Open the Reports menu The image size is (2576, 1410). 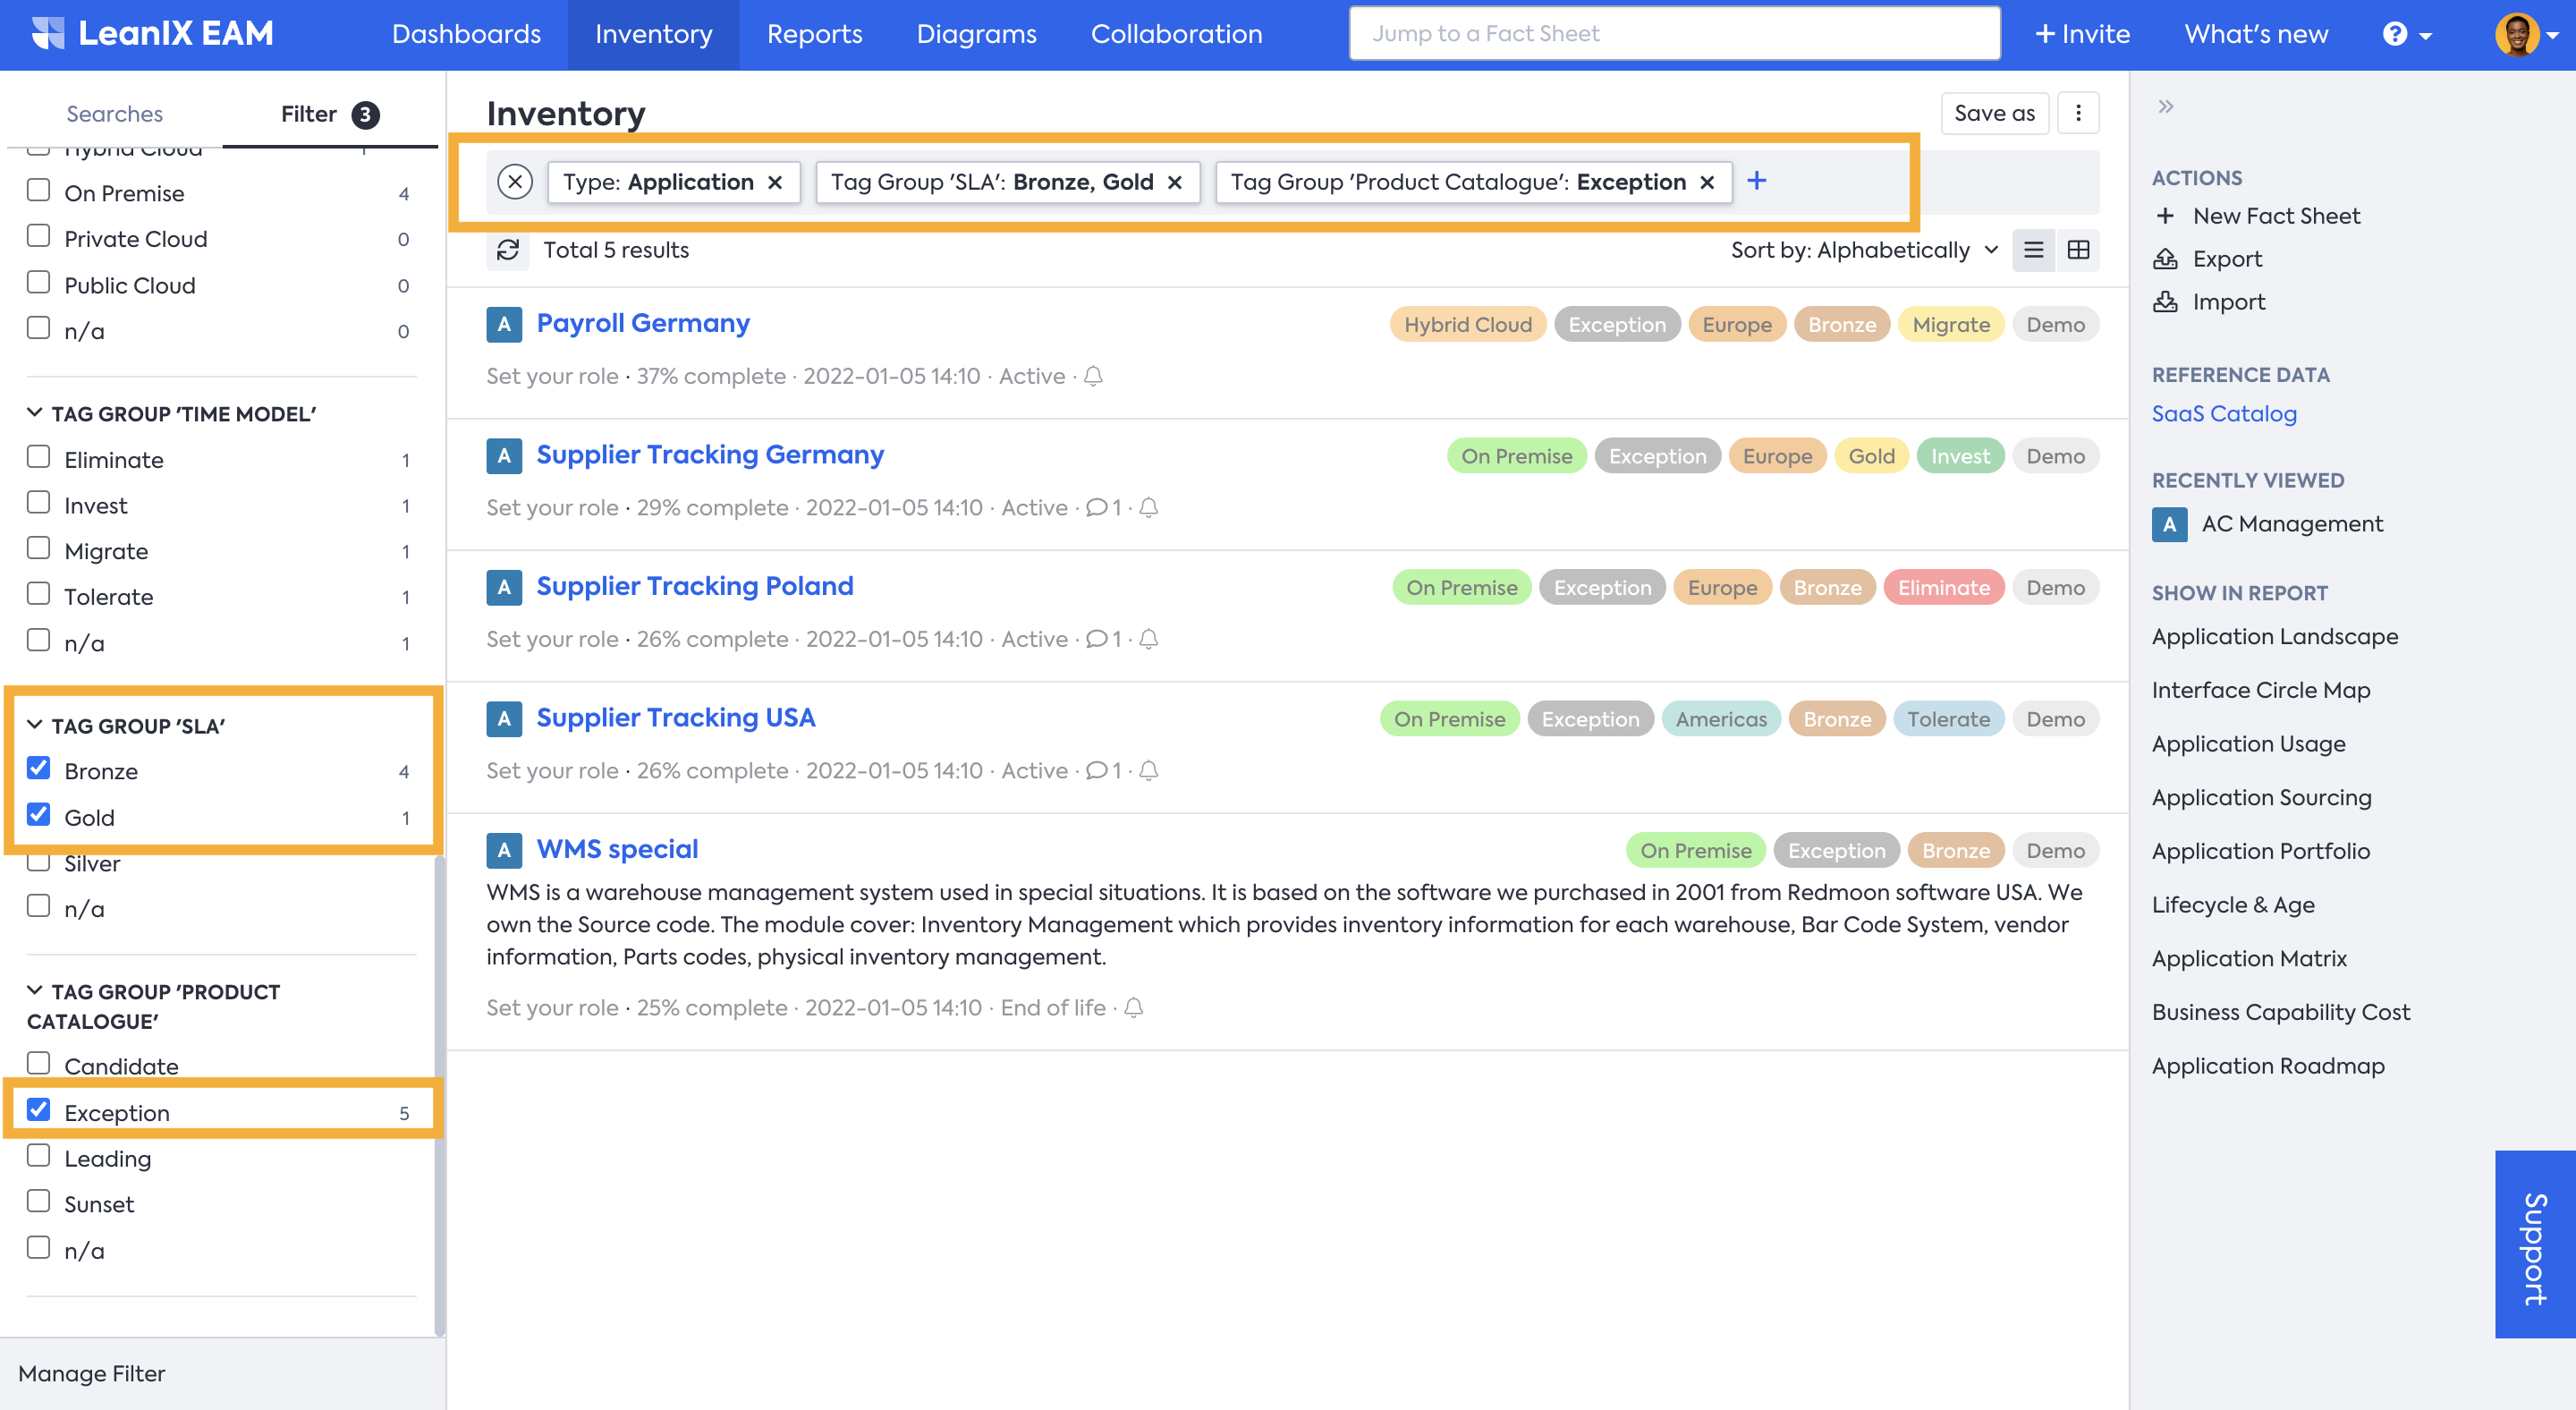814,34
